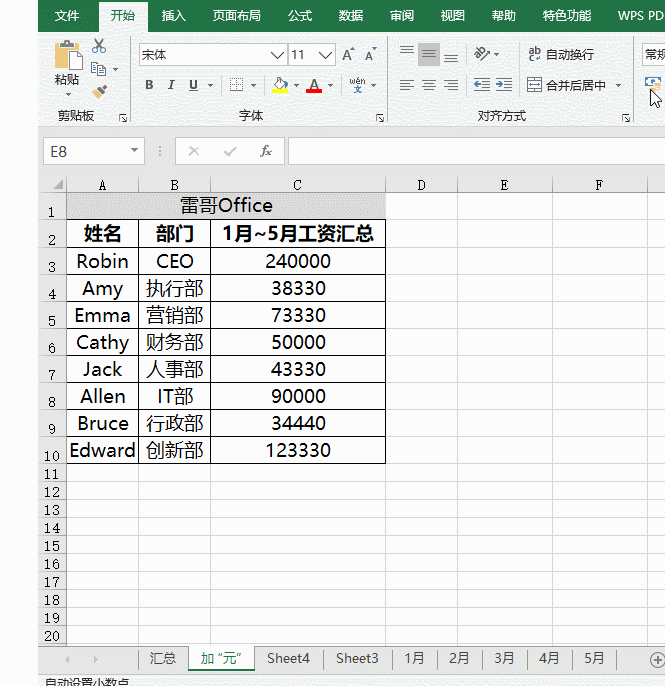
Task: Click the Insert Function fx icon
Action: point(266,151)
